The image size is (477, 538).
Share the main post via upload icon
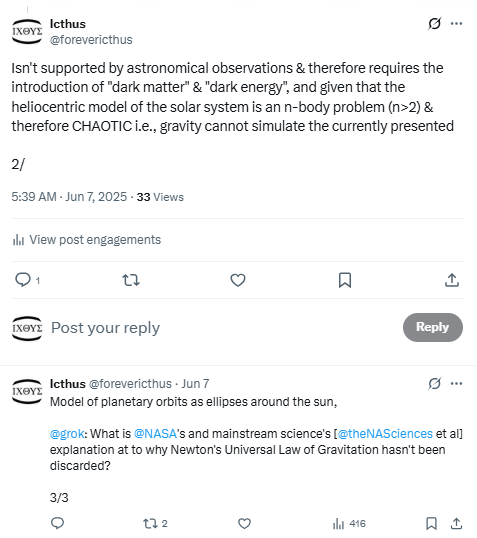(x=452, y=280)
